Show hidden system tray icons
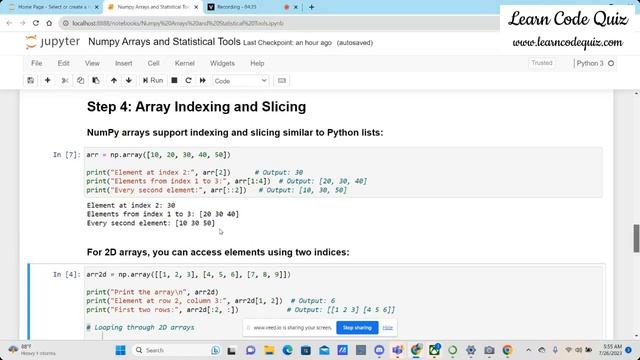This screenshot has width=640, height=360. pos(529,350)
